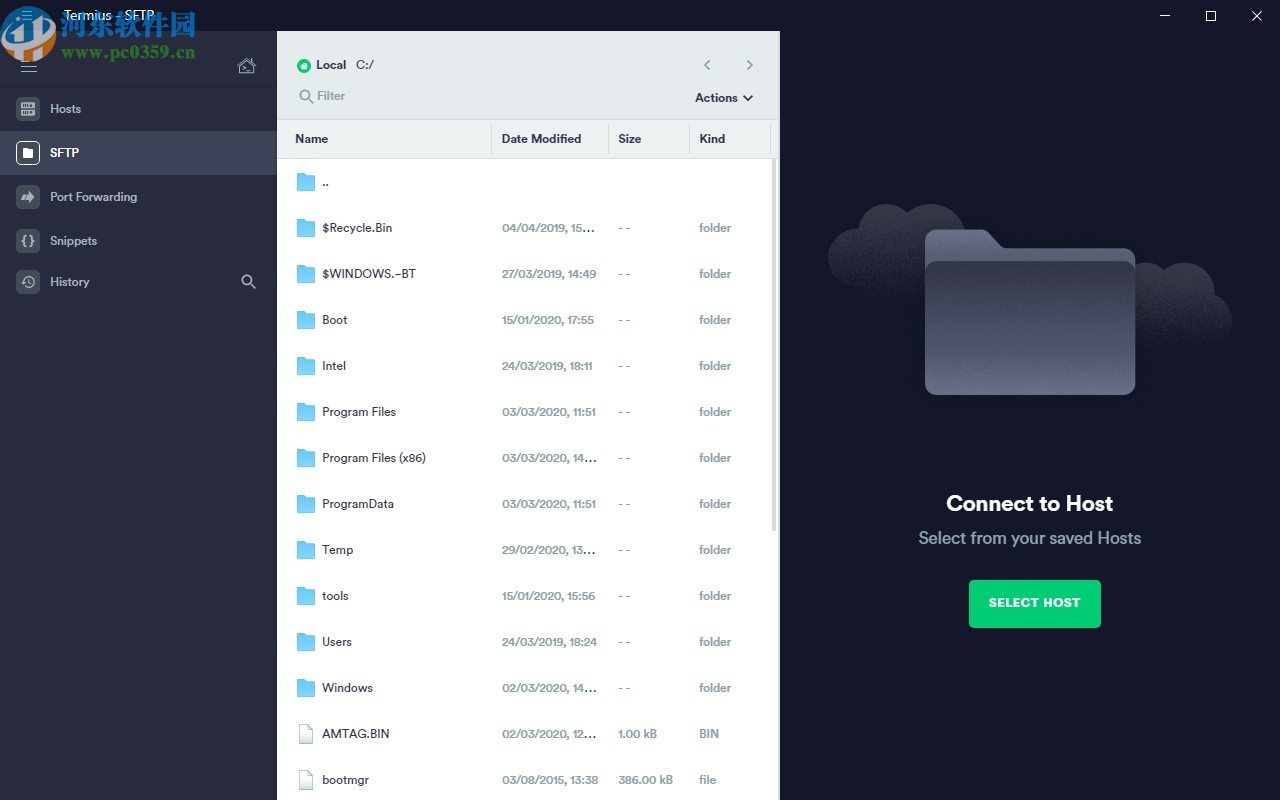
Task: Open the Actions dropdown
Action: 724,98
